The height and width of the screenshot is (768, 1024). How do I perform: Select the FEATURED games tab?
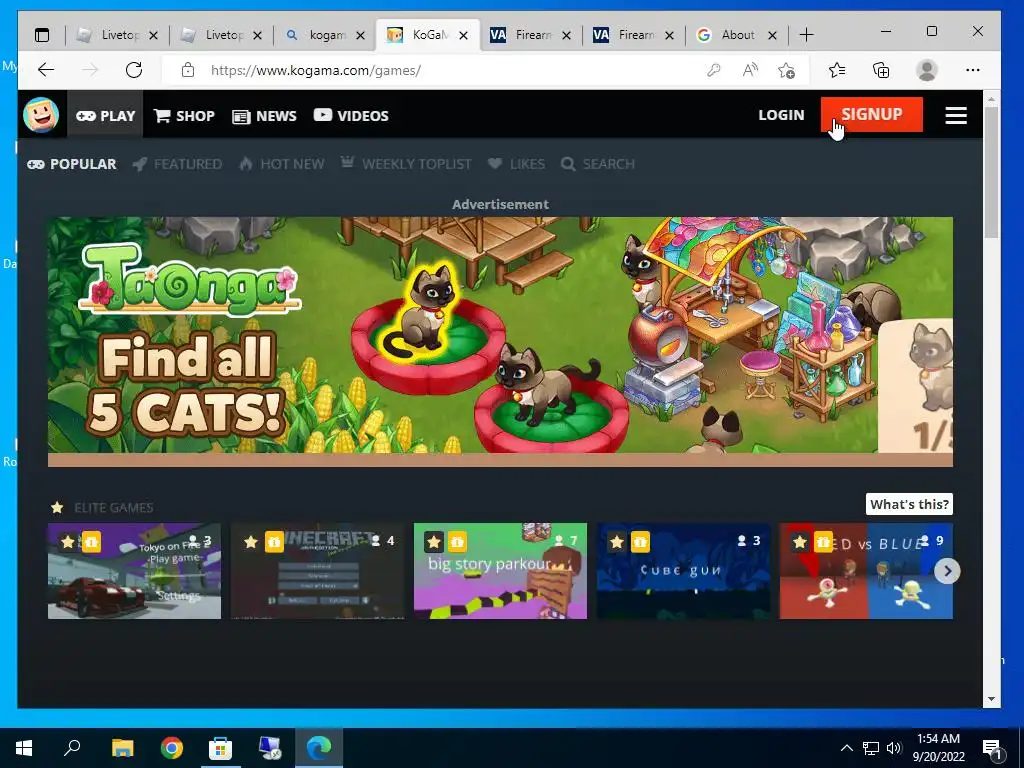177,164
